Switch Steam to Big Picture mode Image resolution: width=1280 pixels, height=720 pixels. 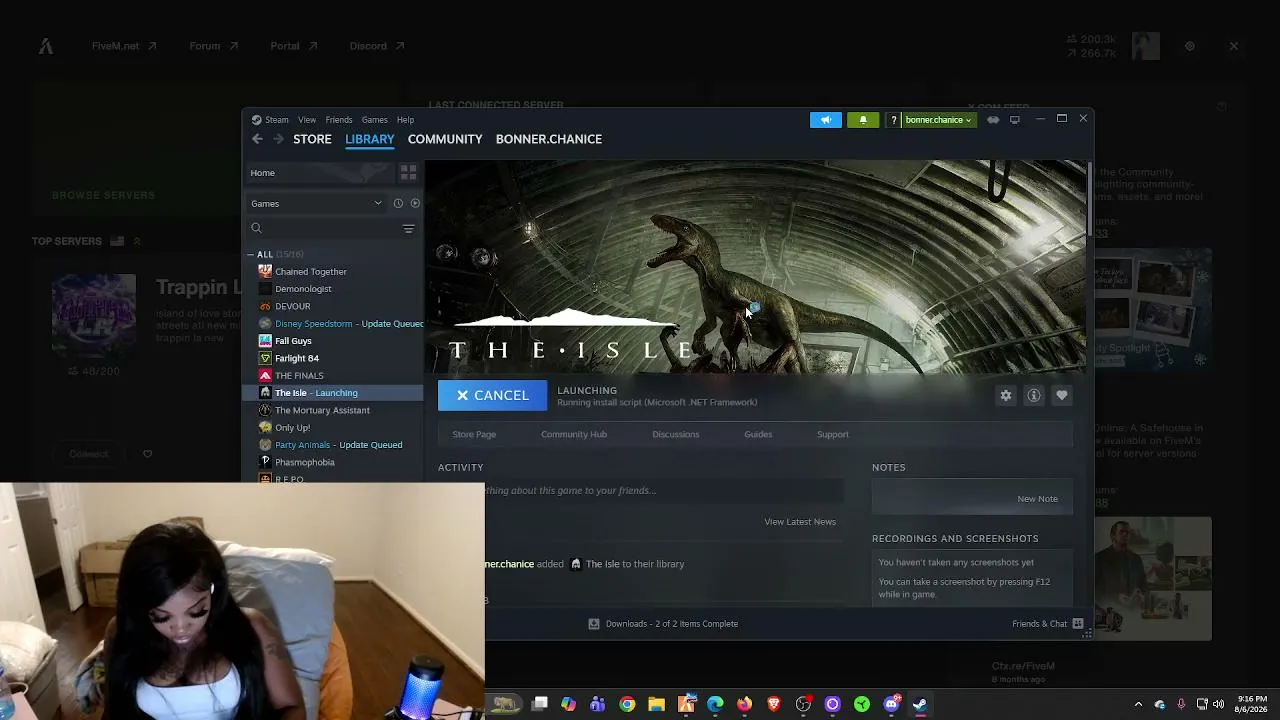pyautogui.click(x=1015, y=120)
